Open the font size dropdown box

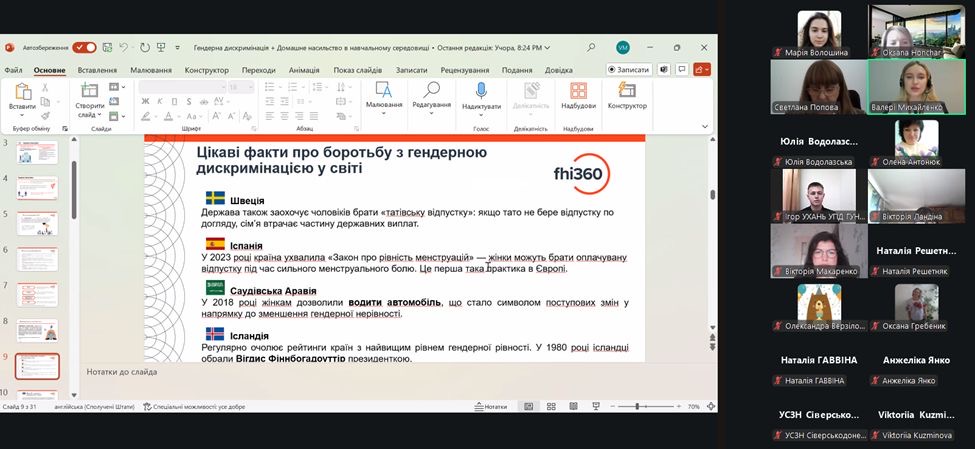(x=241, y=87)
